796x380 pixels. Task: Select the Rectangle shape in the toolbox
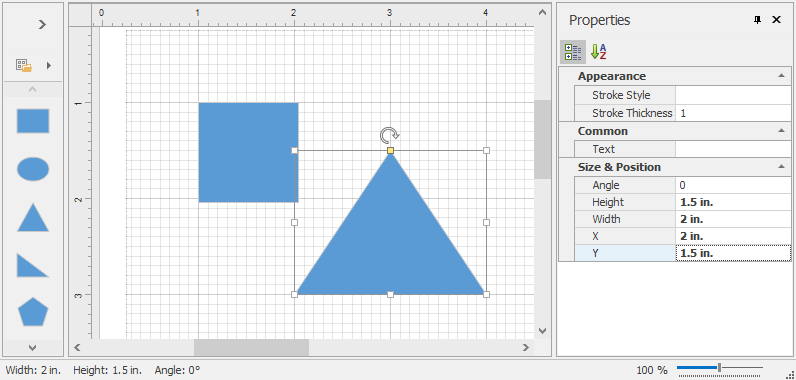(33, 121)
